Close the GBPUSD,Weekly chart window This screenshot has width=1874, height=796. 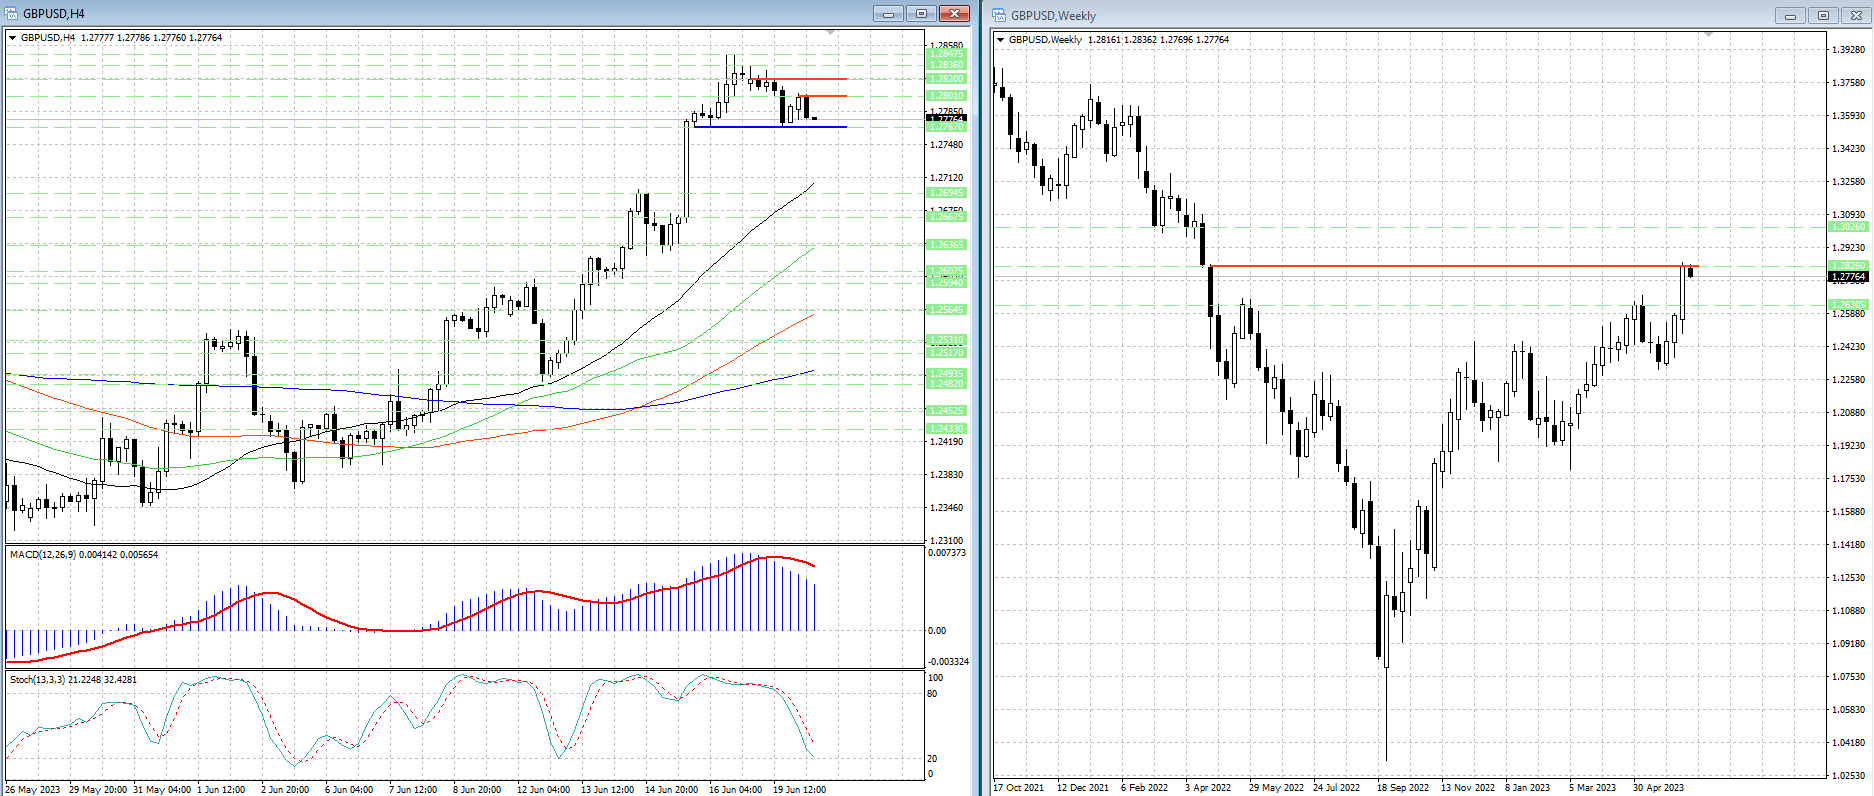pos(1855,15)
